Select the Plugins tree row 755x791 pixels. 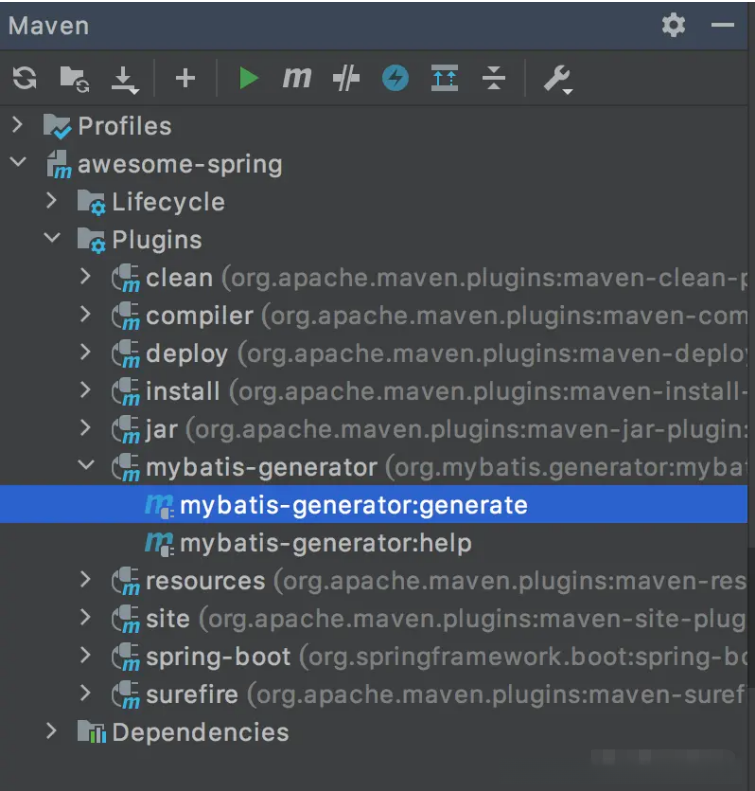tap(374, 240)
